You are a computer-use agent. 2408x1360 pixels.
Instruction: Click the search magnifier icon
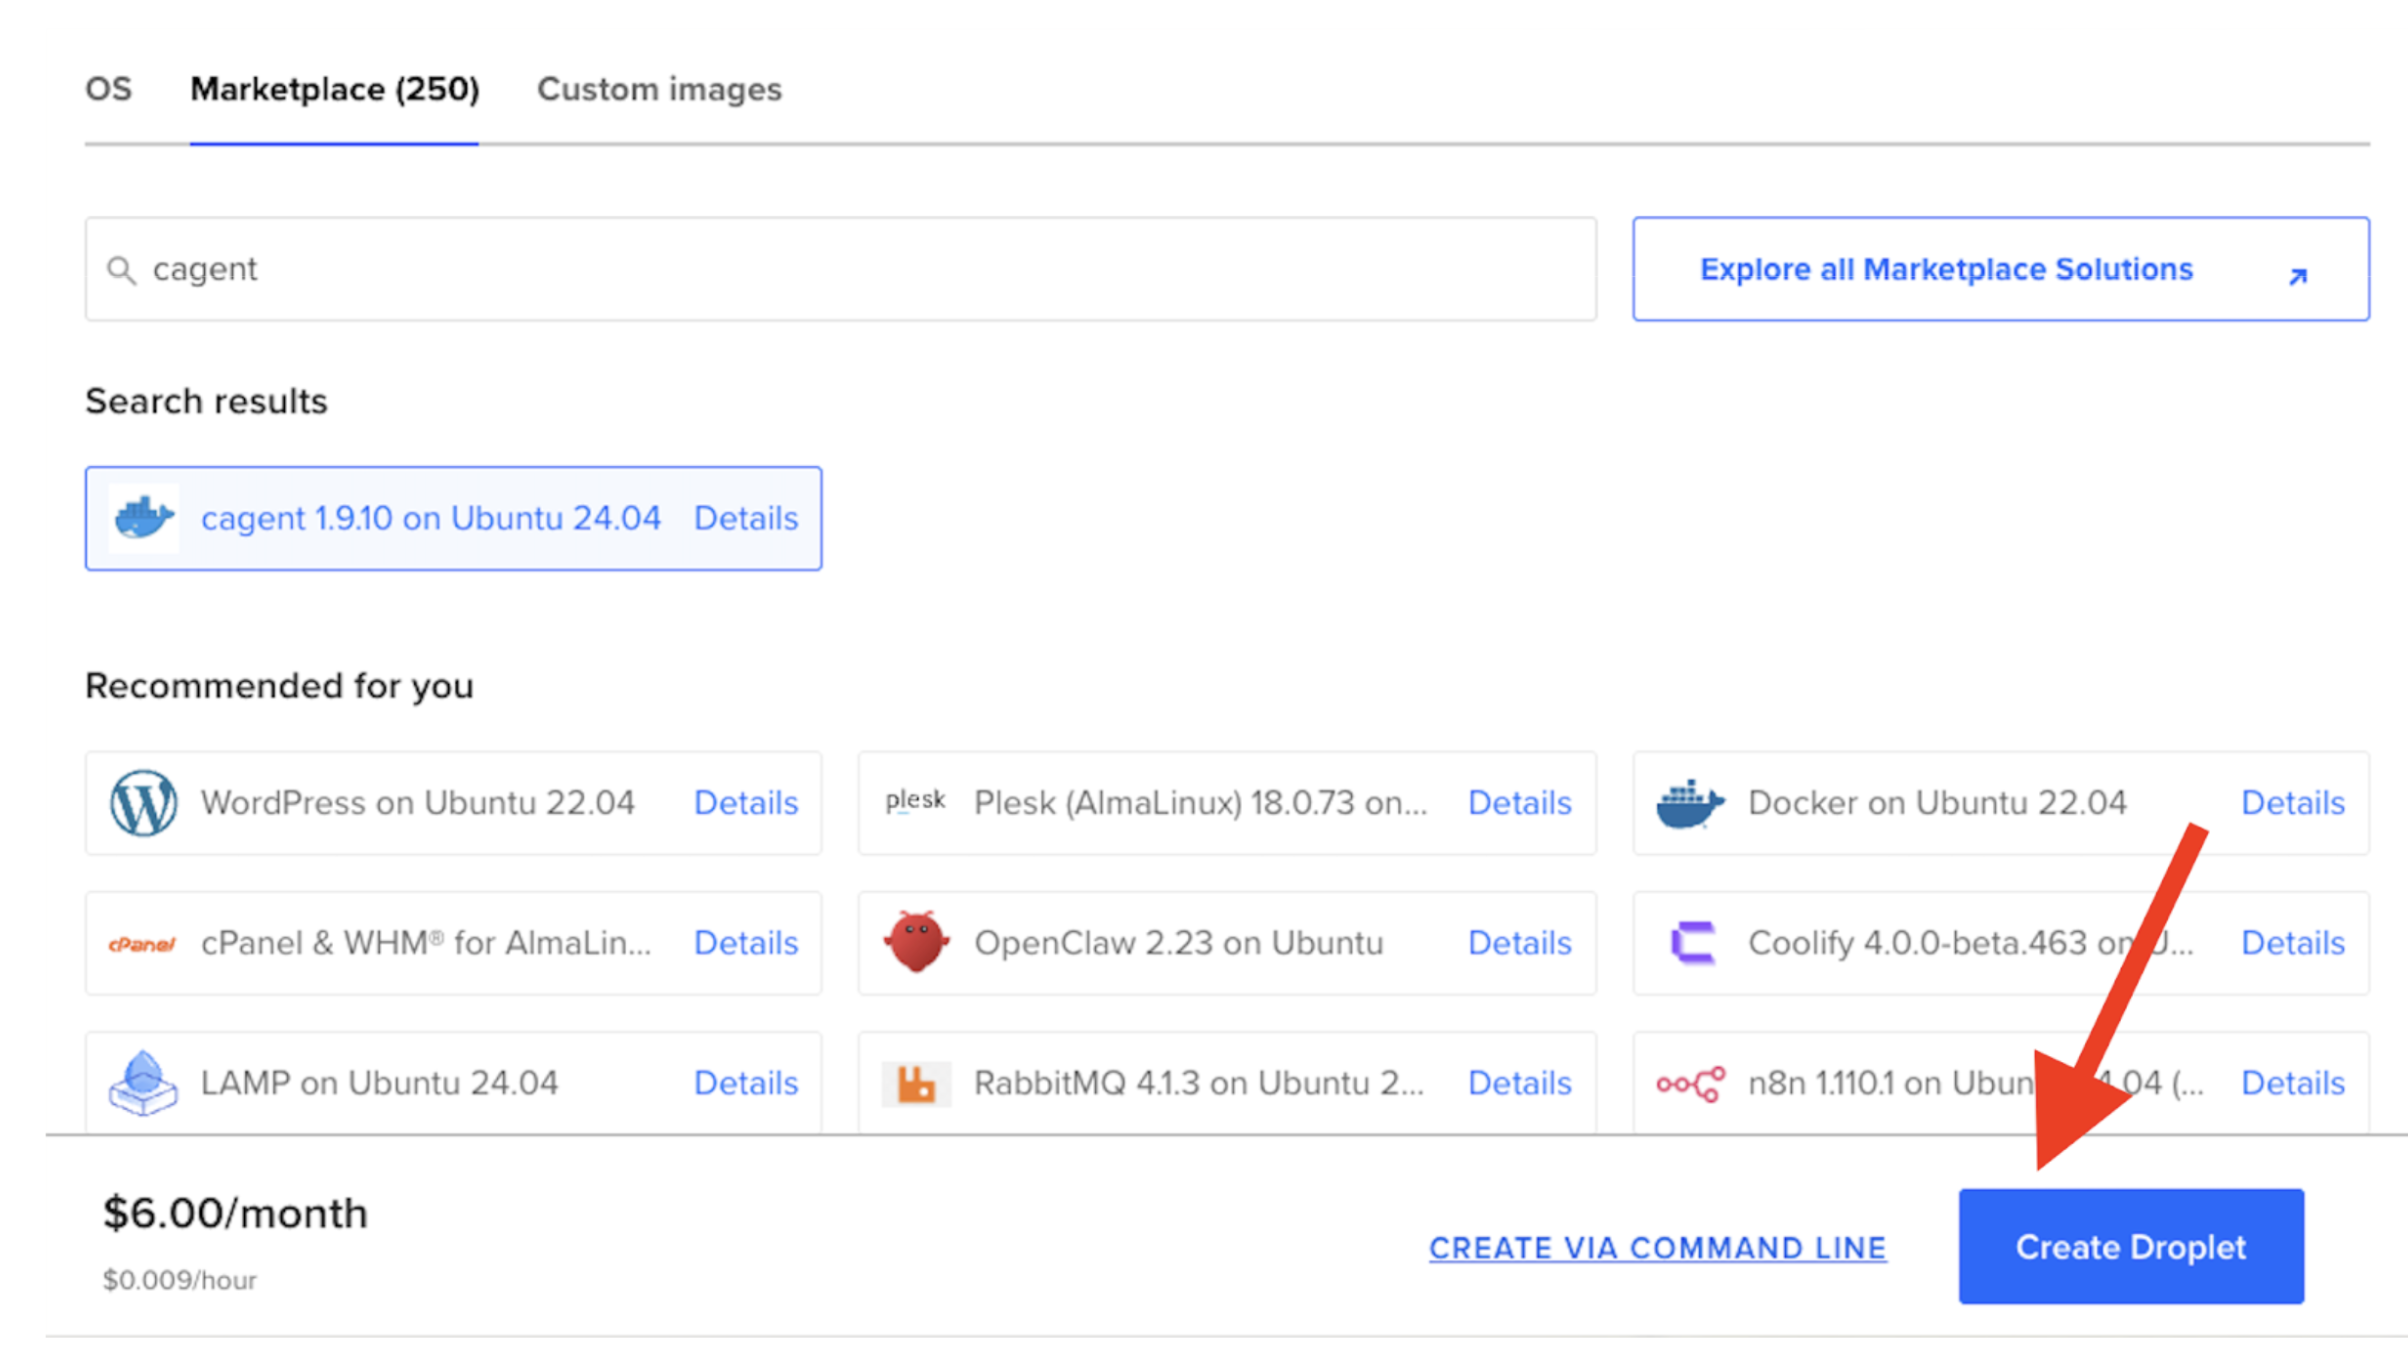121,269
